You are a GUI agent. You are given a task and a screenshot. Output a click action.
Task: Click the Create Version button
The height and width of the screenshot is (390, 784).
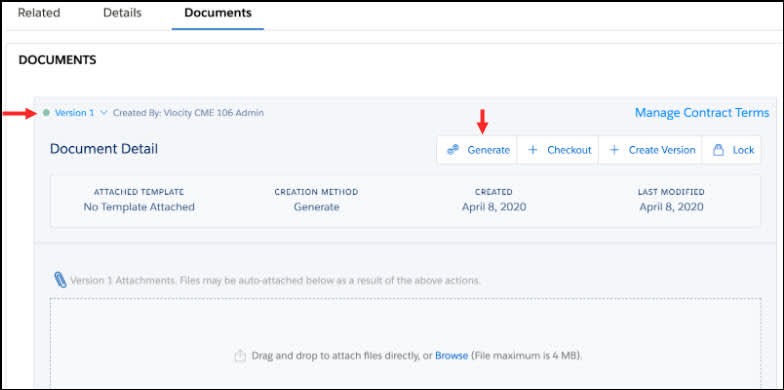650,150
